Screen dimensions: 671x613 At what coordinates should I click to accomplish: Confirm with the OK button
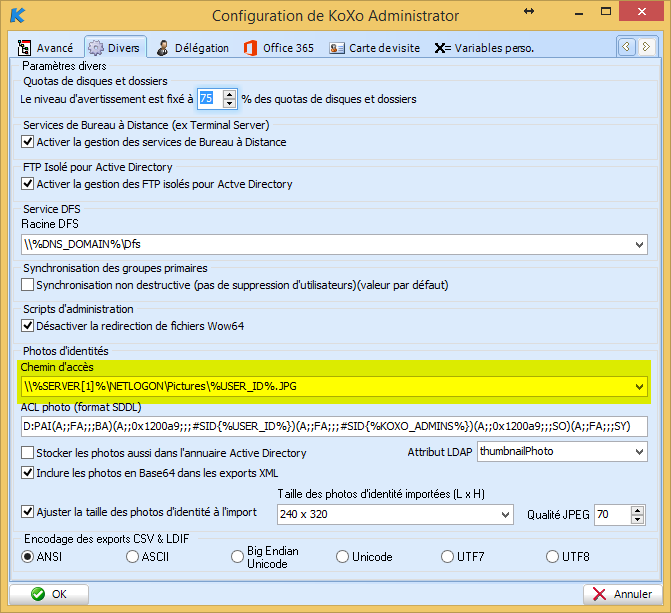[49, 594]
